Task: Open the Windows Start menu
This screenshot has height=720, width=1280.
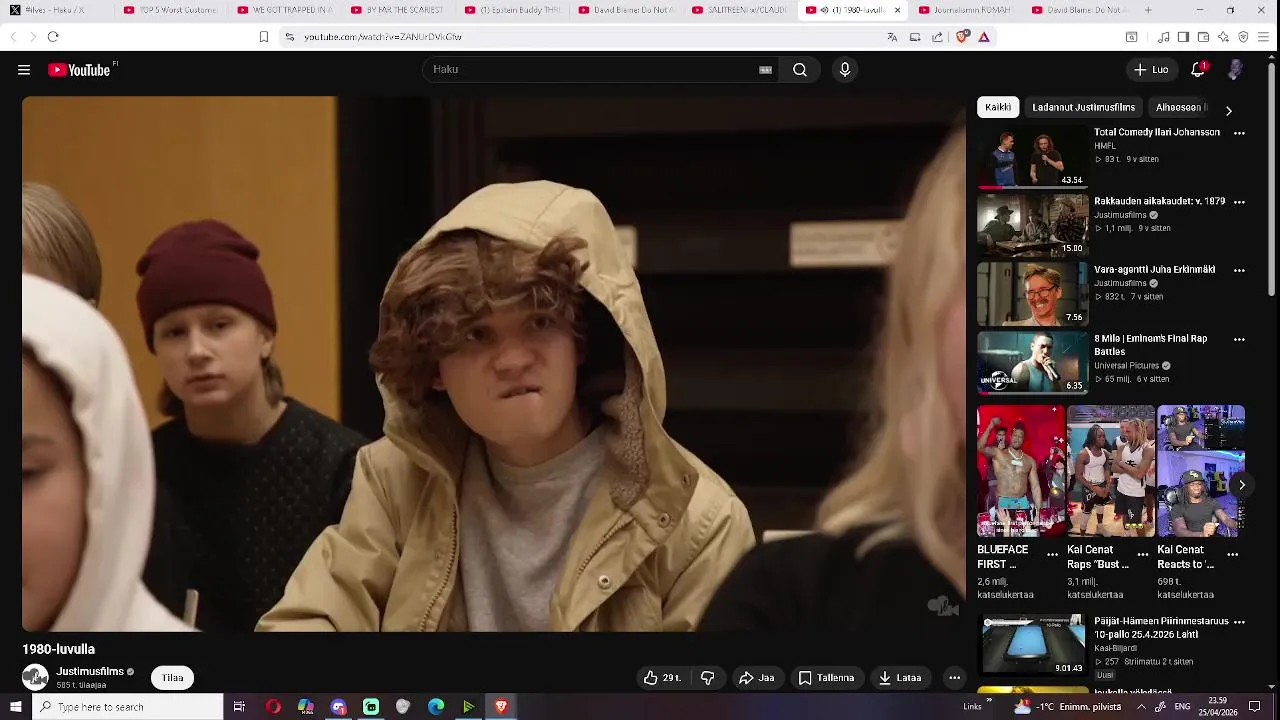Action: [15, 707]
